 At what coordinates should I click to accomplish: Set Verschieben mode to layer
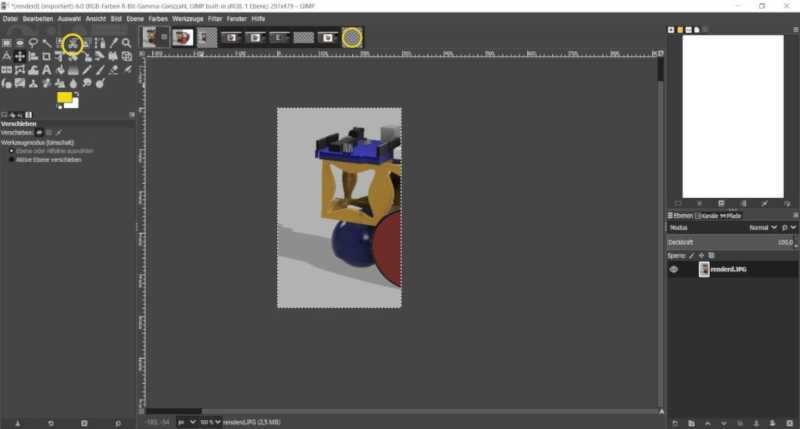click(39, 133)
